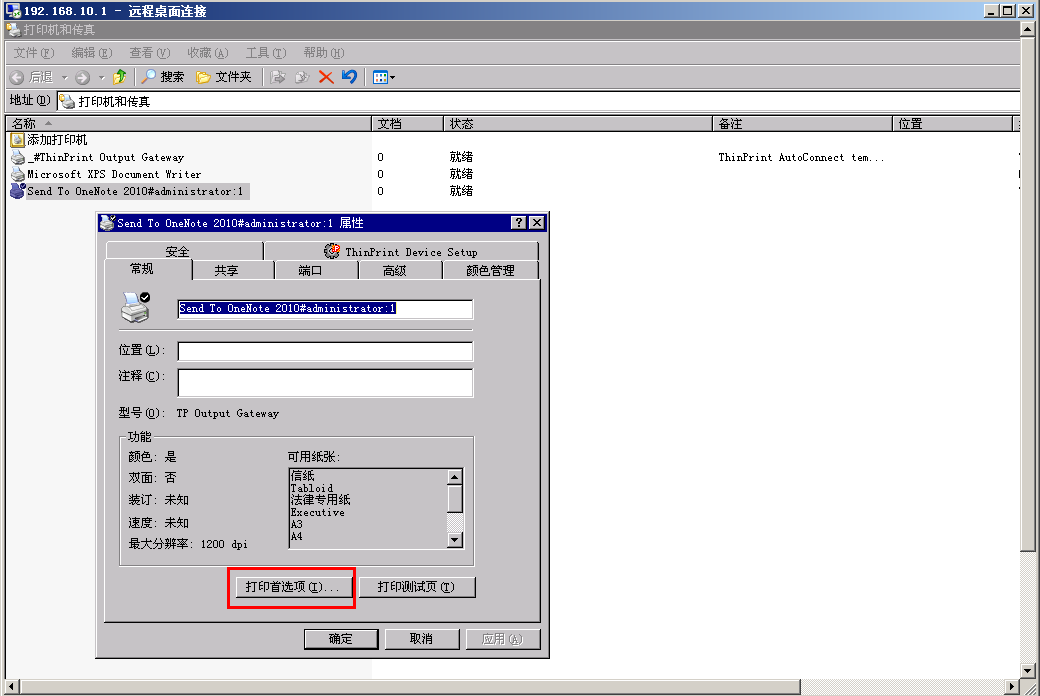Viewport: 1040px width, 696px height.
Task: Click 打印首选项(I)... button
Action: [x=293, y=587]
